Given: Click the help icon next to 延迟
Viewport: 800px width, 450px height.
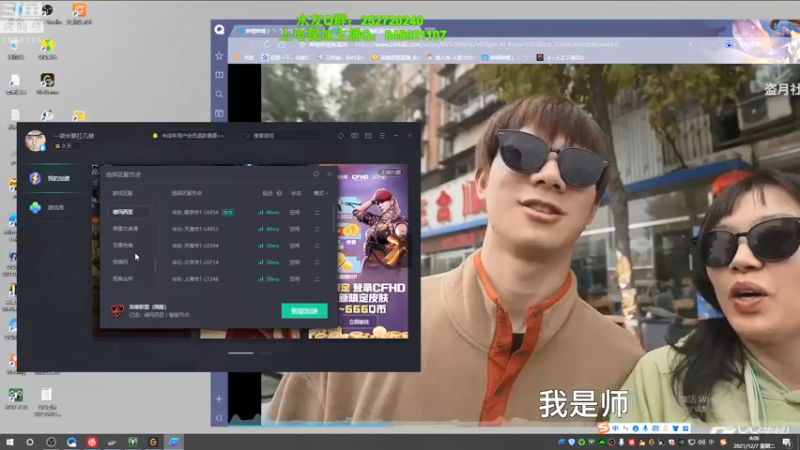Looking at the screenshot, I should pos(279,193).
